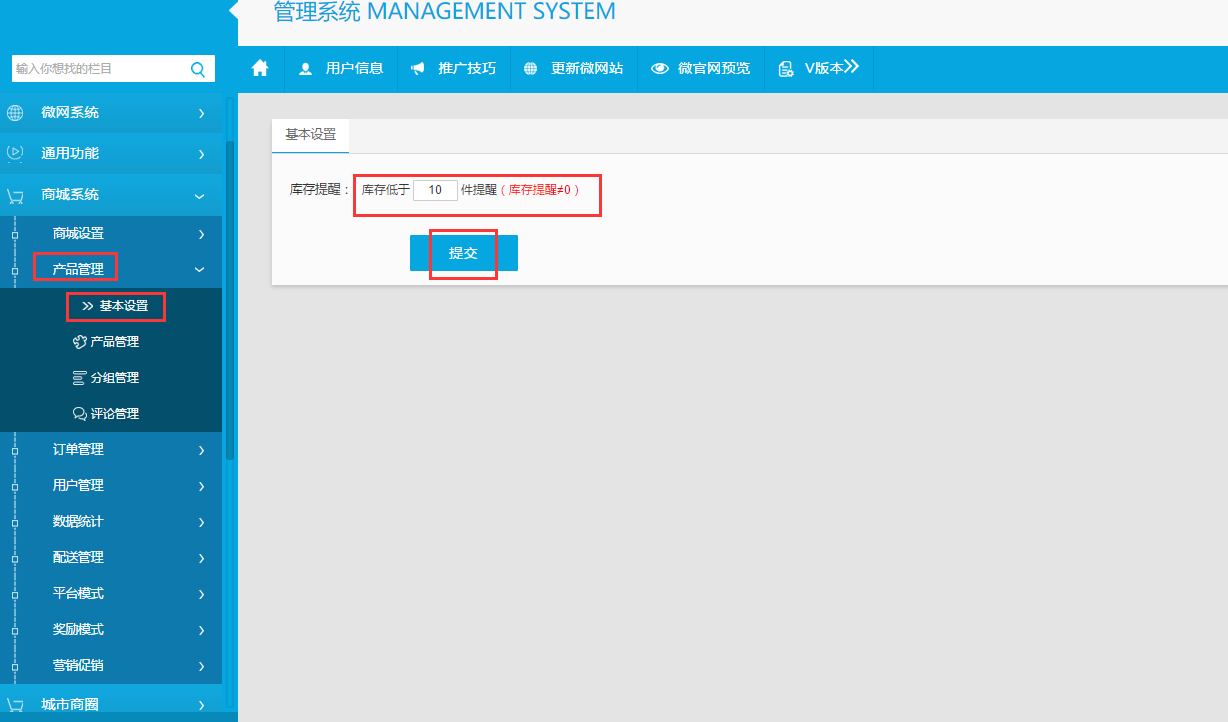Click the cart icon beside 城市商圈
The image size is (1228, 722).
point(15,705)
